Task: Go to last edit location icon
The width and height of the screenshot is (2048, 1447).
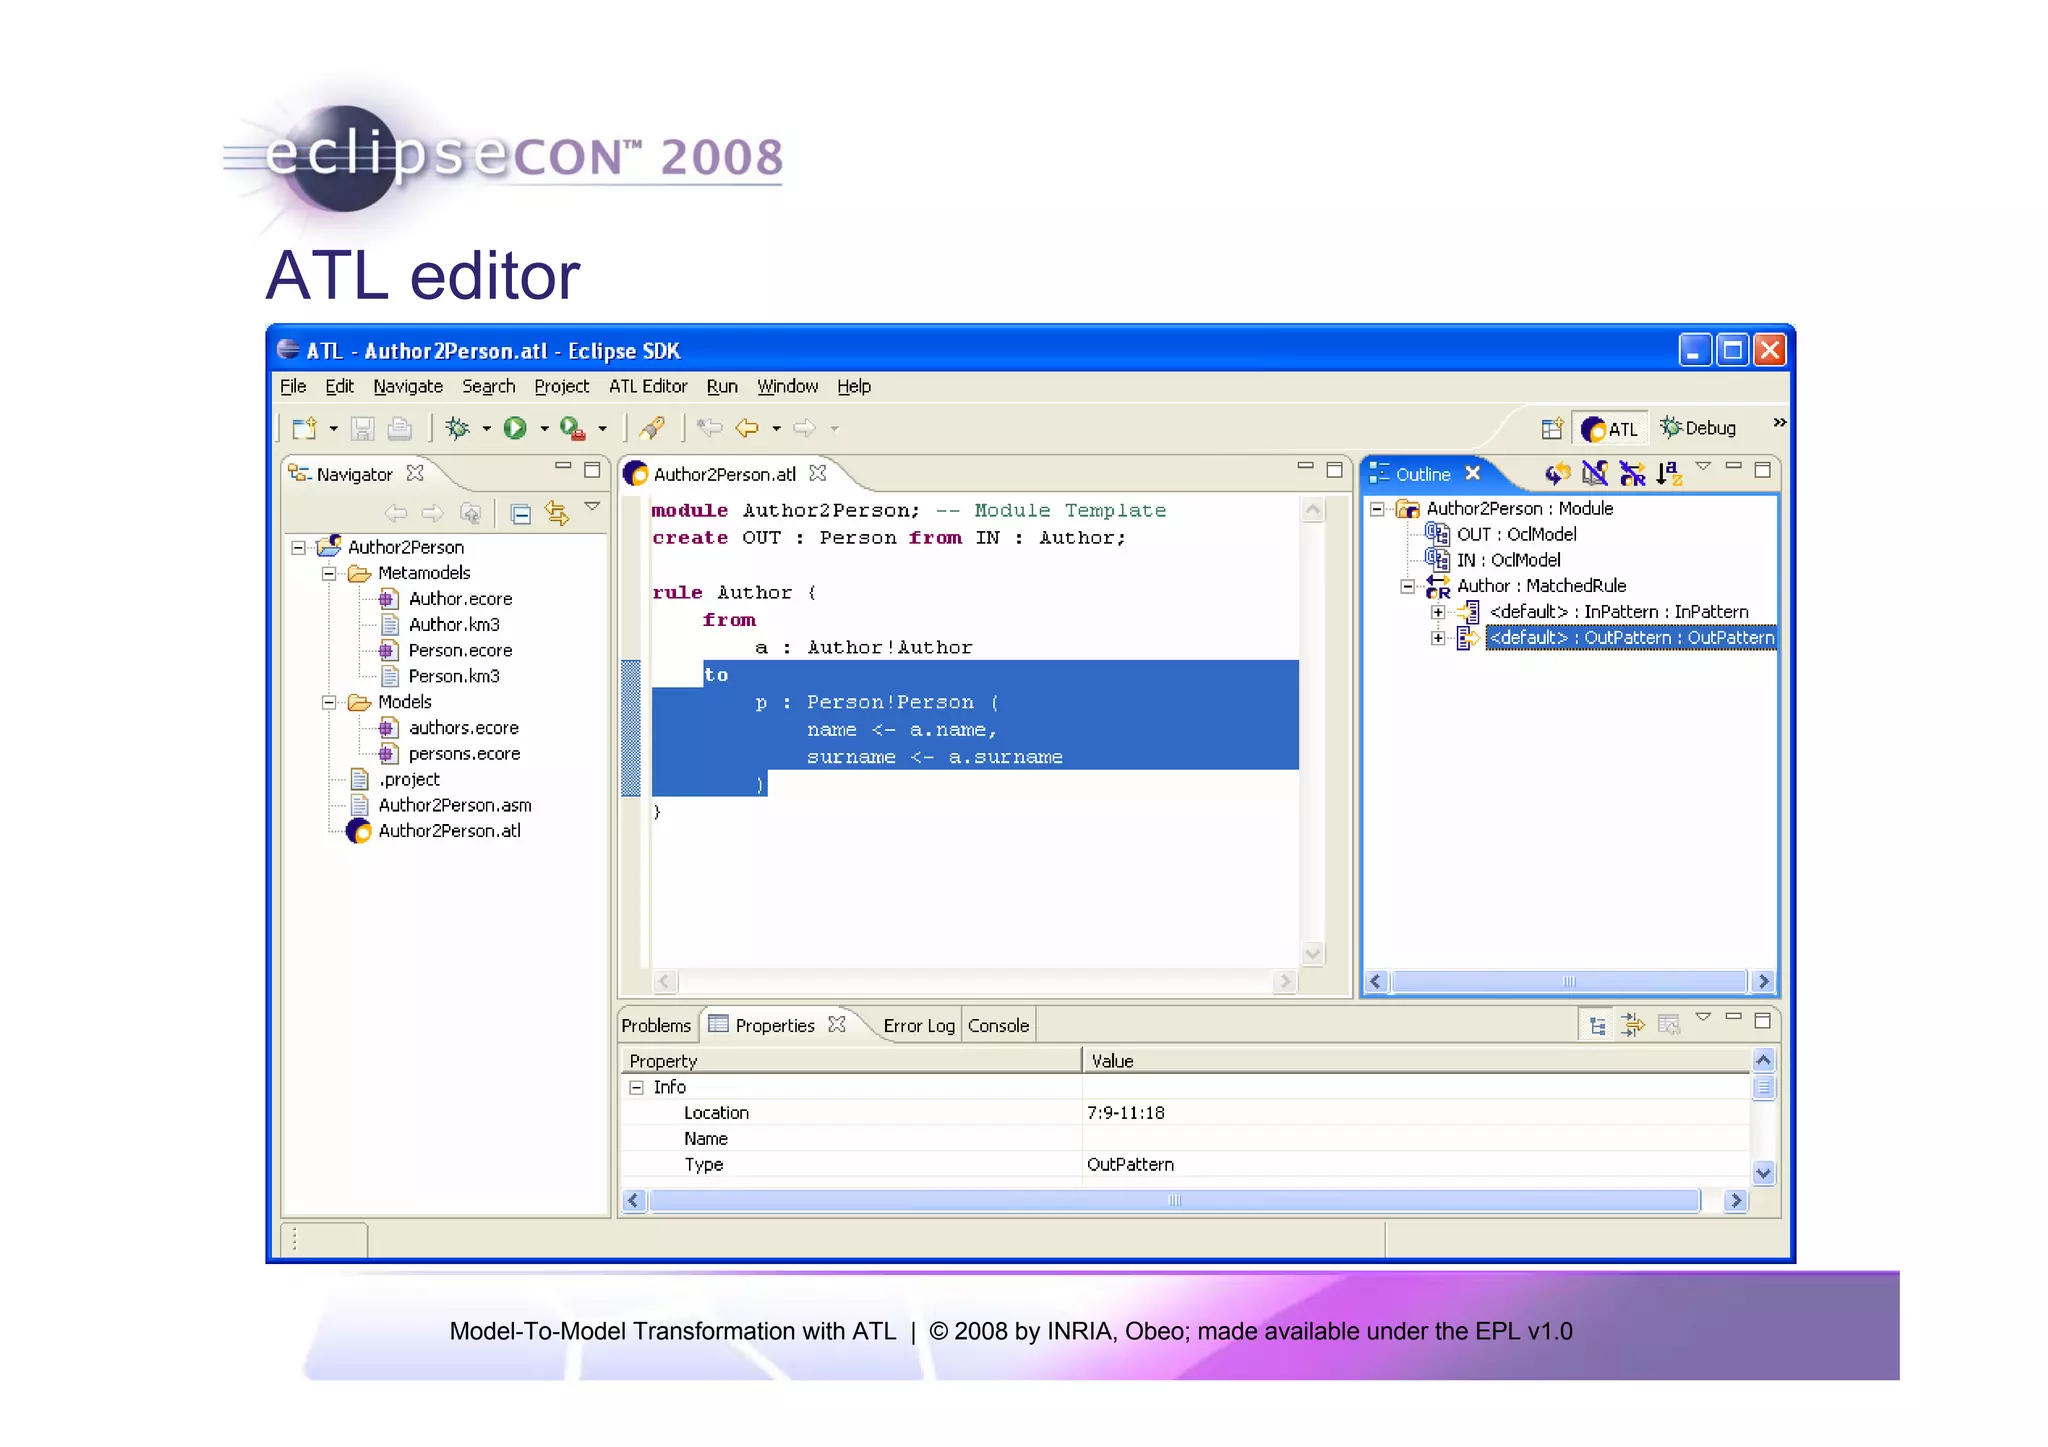Action: (x=710, y=428)
